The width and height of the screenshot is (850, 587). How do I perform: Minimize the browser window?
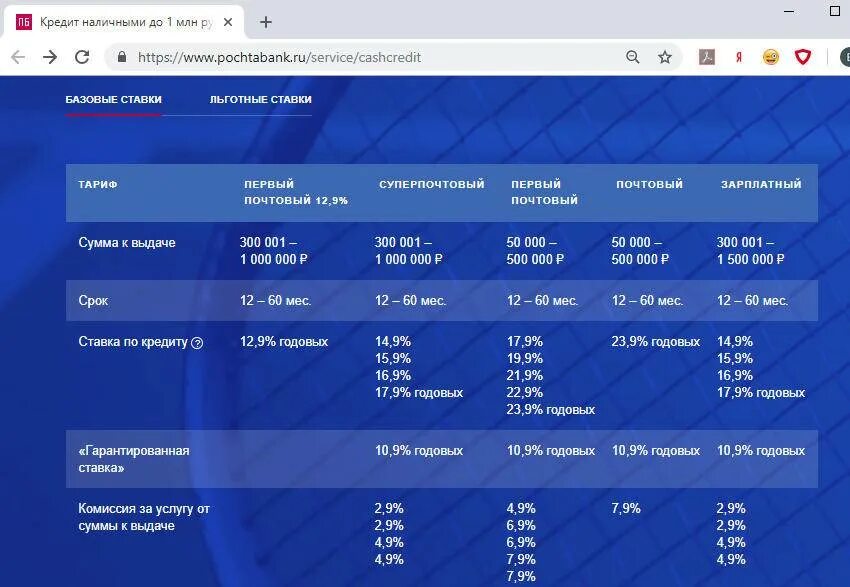pyautogui.click(x=789, y=11)
